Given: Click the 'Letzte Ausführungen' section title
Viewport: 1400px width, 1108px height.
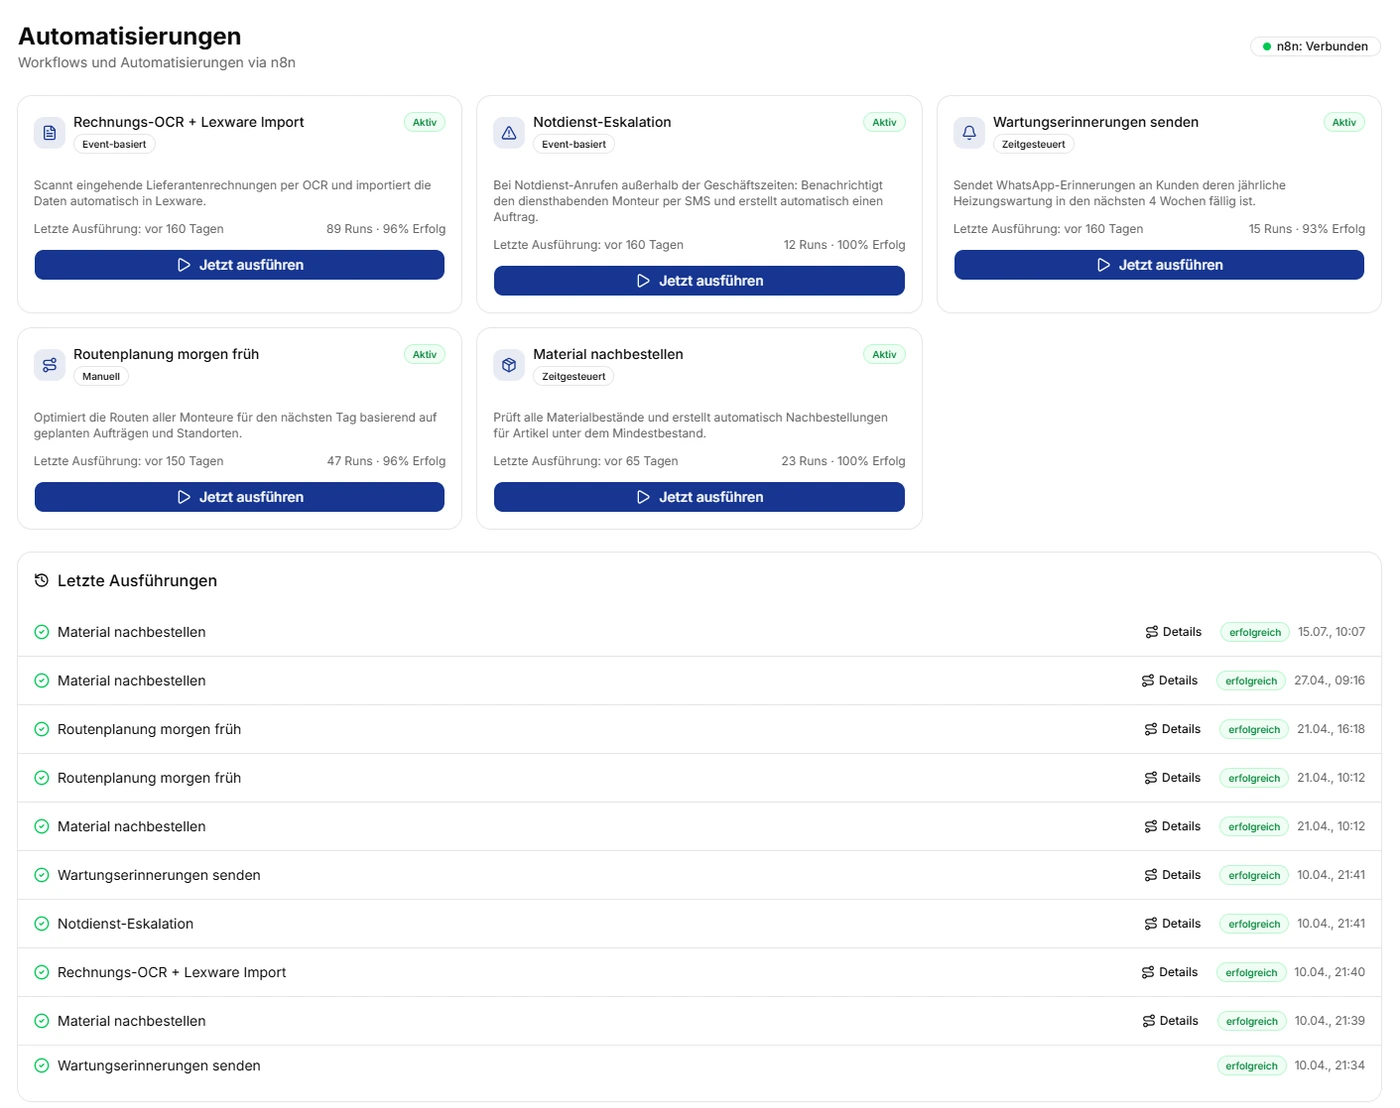Looking at the screenshot, I should click(137, 581).
